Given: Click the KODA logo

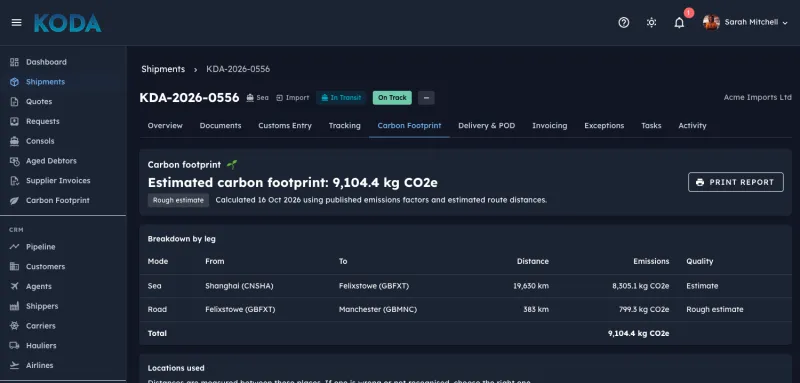Looking at the screenshot, I should point(67,23).
